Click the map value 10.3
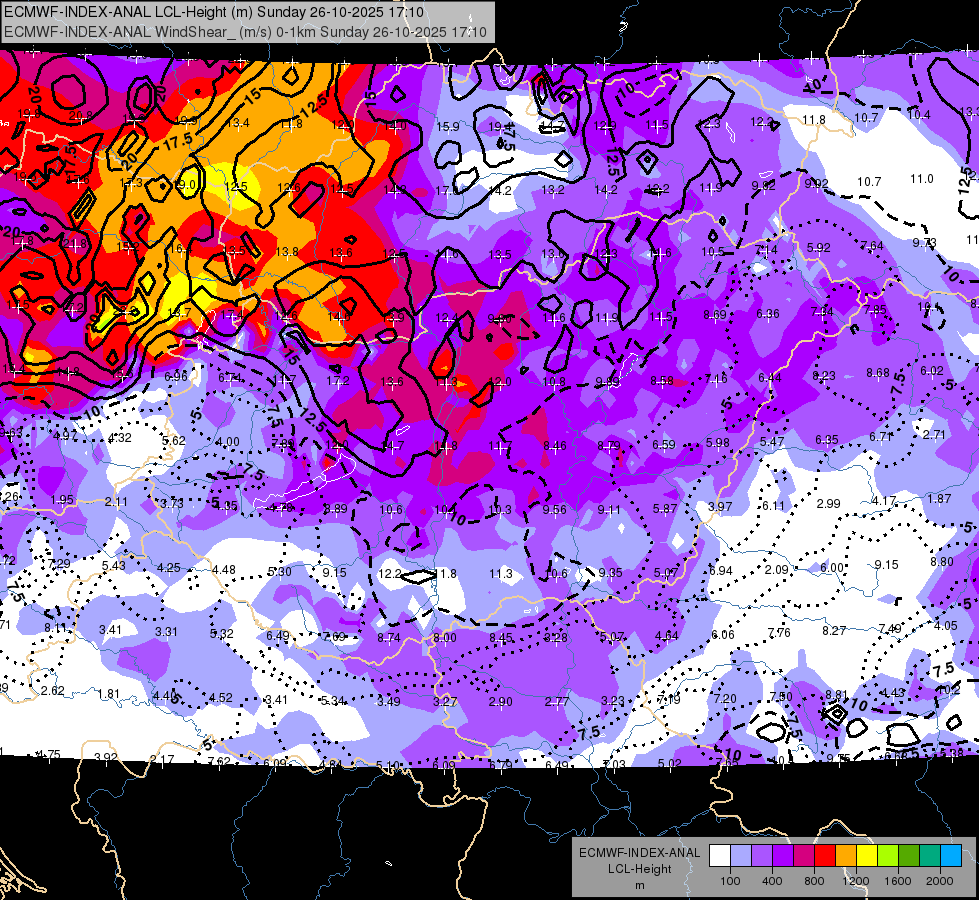This screenshot has width=979, height=900. coord(500,510)
